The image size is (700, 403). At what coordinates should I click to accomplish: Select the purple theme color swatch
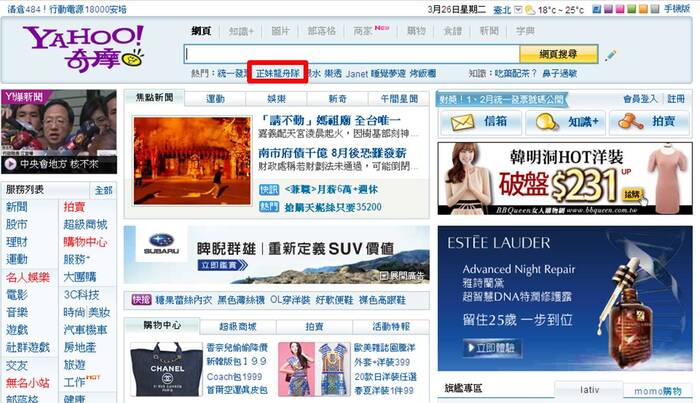point(608,9)
